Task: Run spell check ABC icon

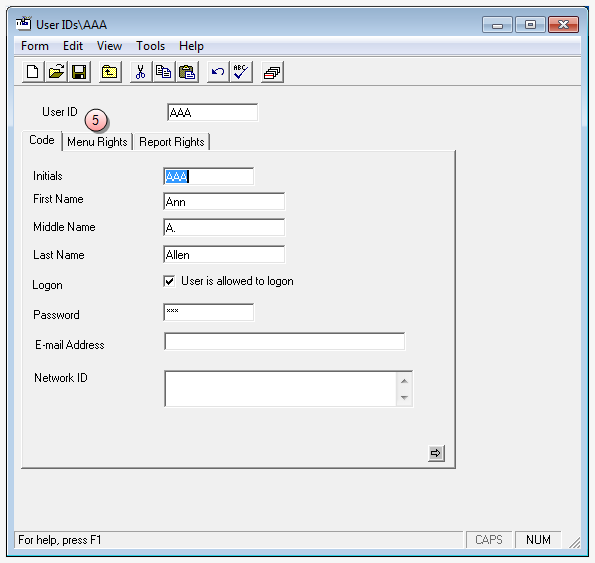Action: click(241, 72)
